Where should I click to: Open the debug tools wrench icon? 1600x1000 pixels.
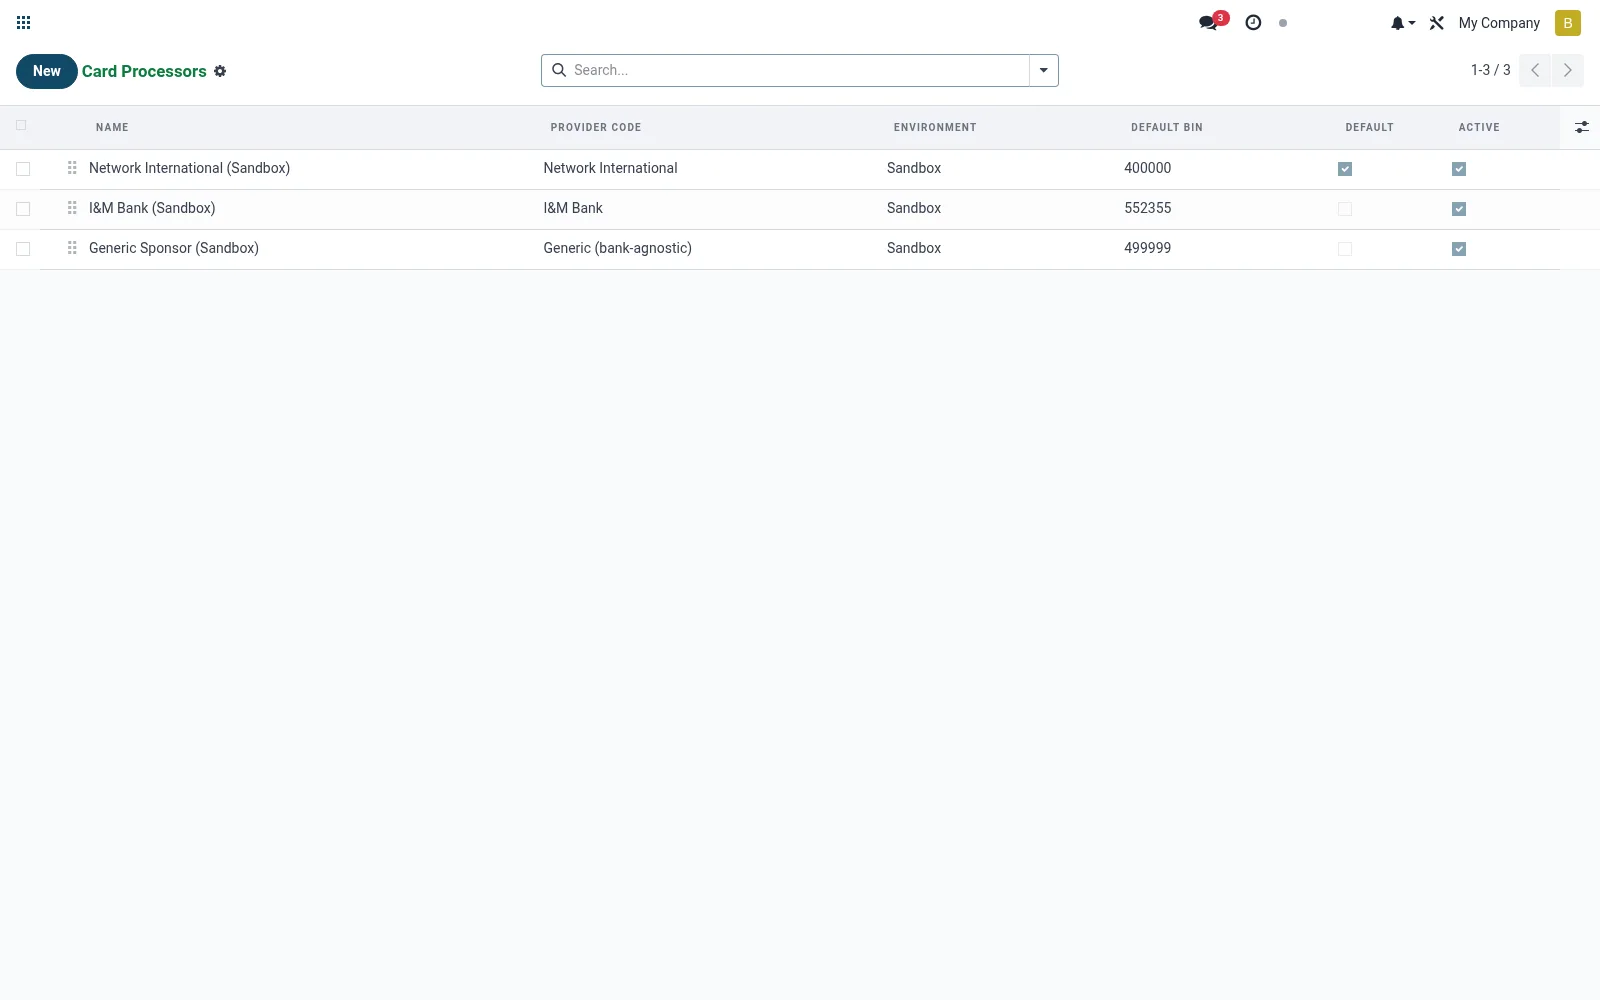tap(1437, 23)
